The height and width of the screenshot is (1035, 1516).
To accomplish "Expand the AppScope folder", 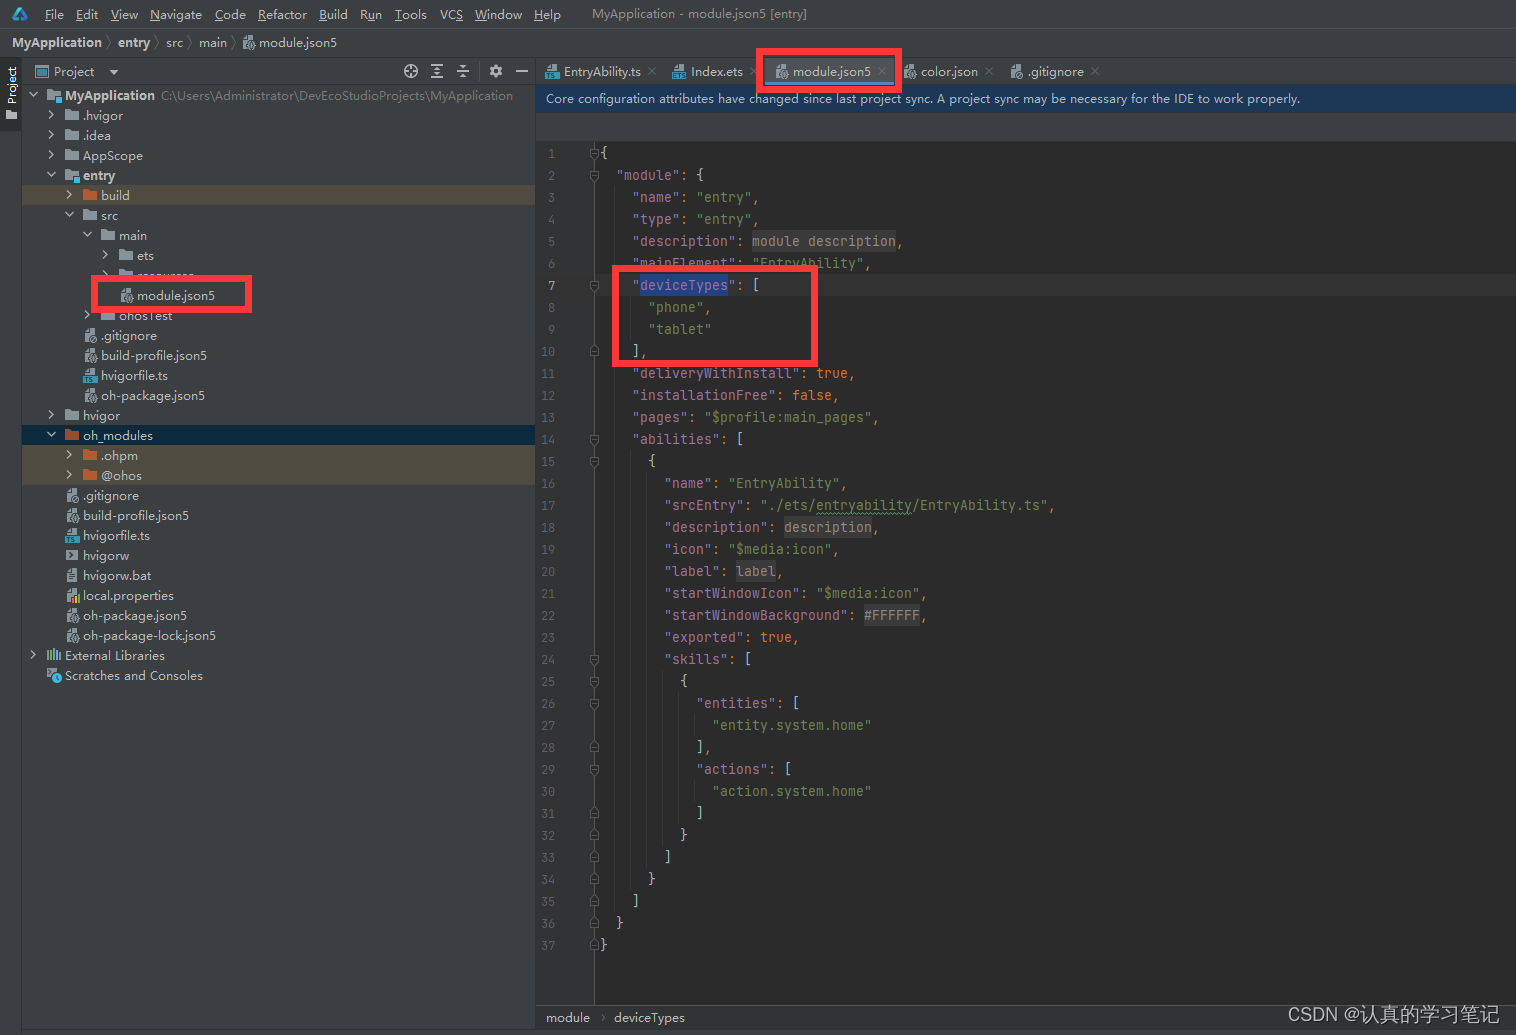I will pos(50,155).
